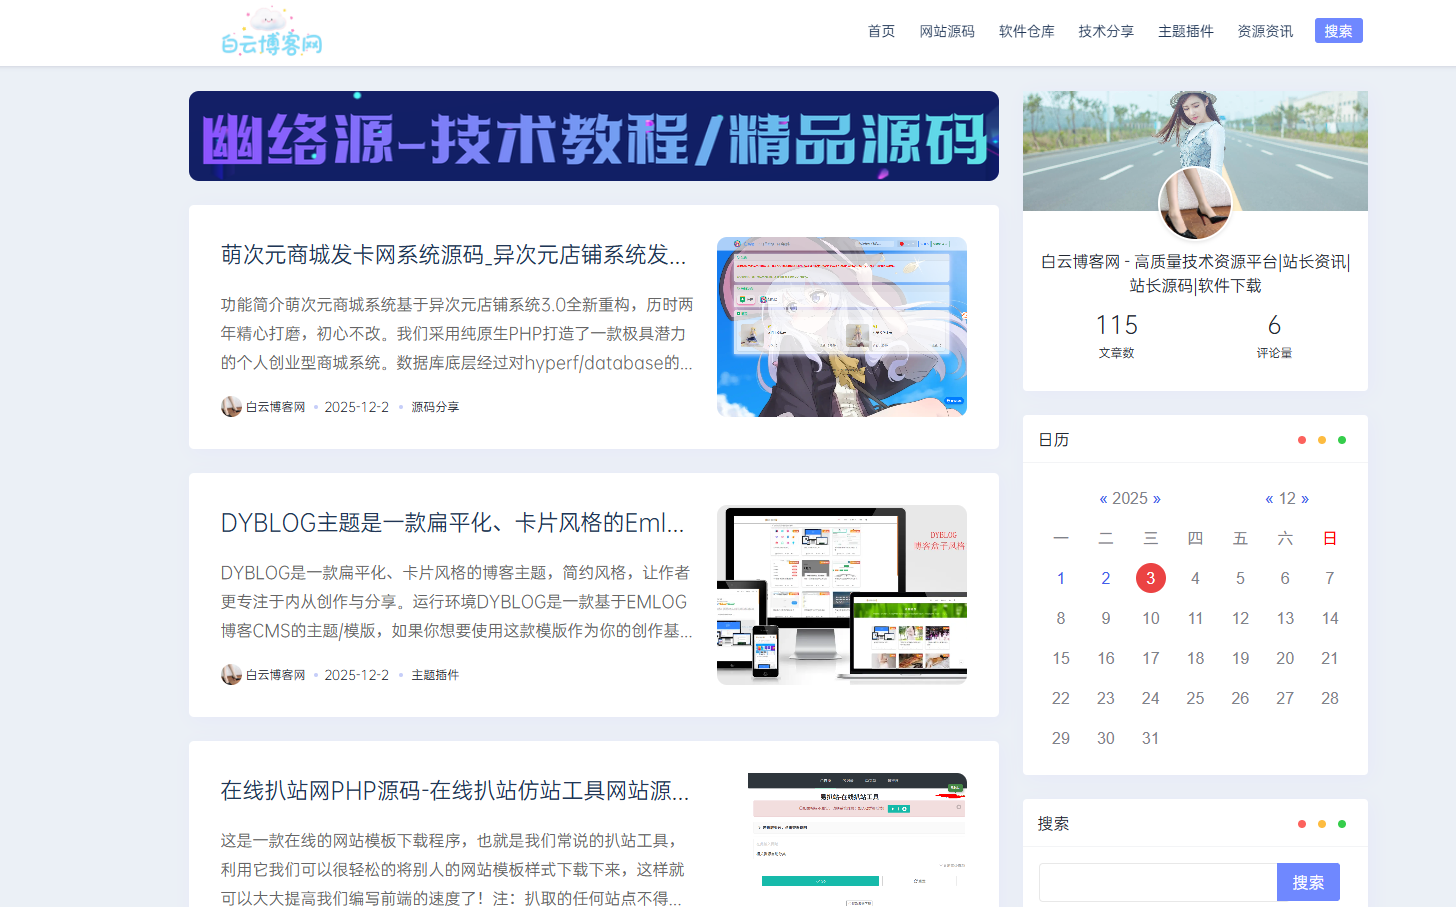Click the round profile avatar in sidebar
Screen dimensions: 1456x907
coord(1195,204)
